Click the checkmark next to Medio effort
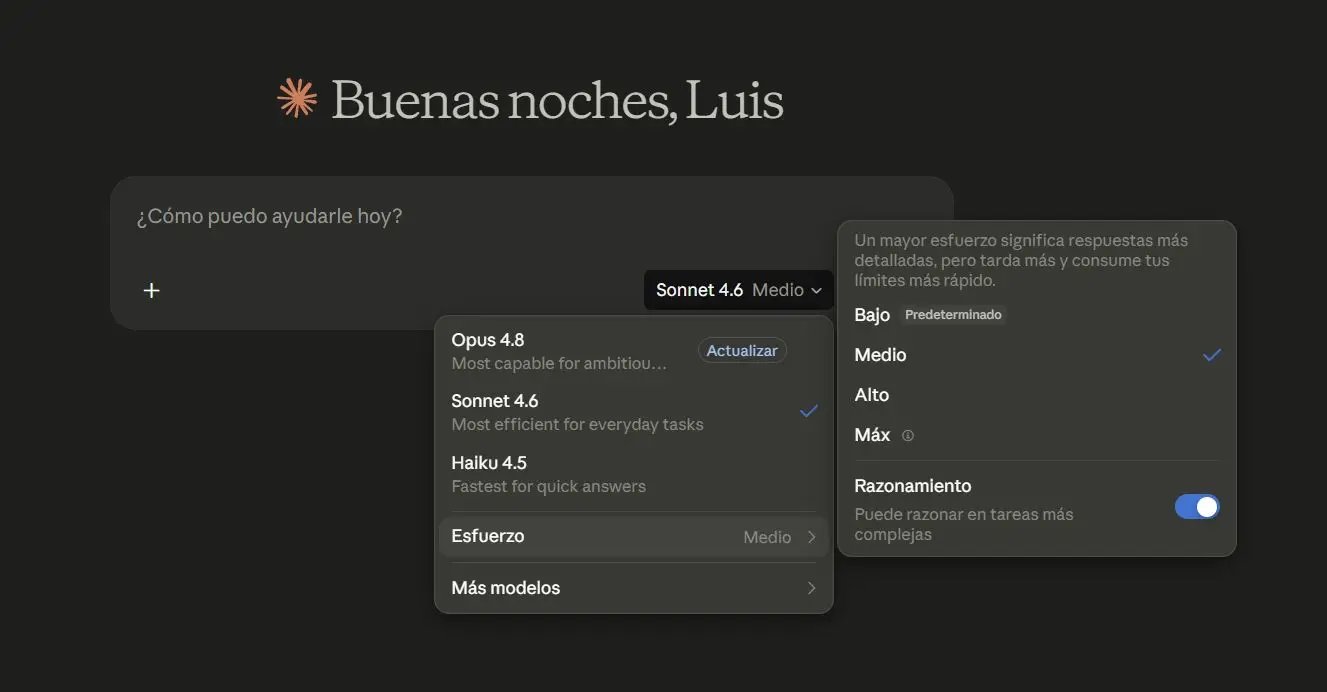 pyautogui.click(x=1212, y=355)
